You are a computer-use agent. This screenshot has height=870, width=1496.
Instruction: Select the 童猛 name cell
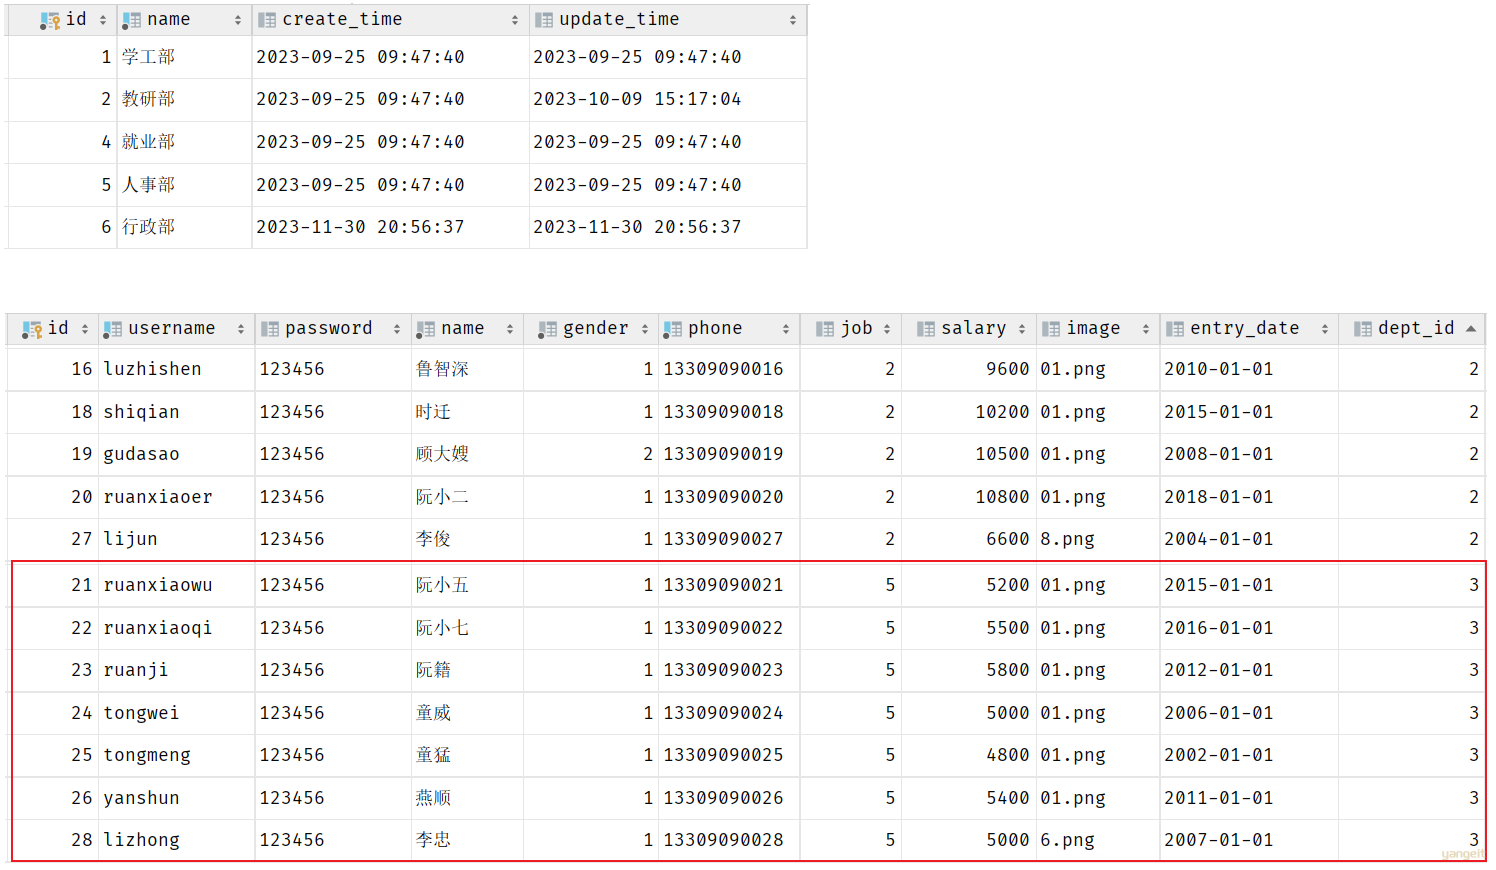(467, 755)
